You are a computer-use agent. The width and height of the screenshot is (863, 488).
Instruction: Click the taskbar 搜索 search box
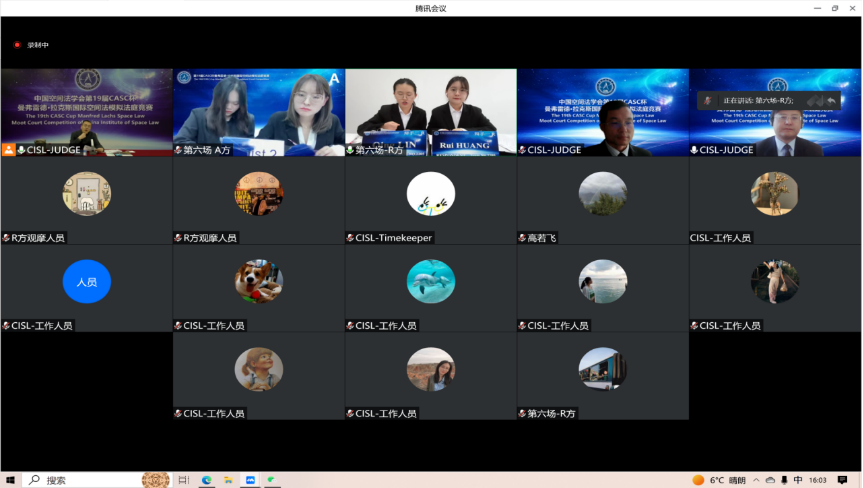pyautogui.click(x=96, y=480)
